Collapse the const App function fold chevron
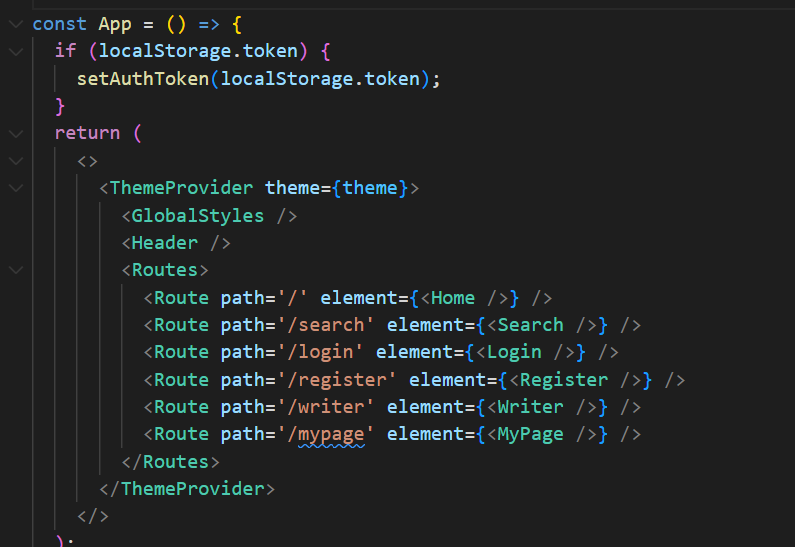 coord(16,24)
